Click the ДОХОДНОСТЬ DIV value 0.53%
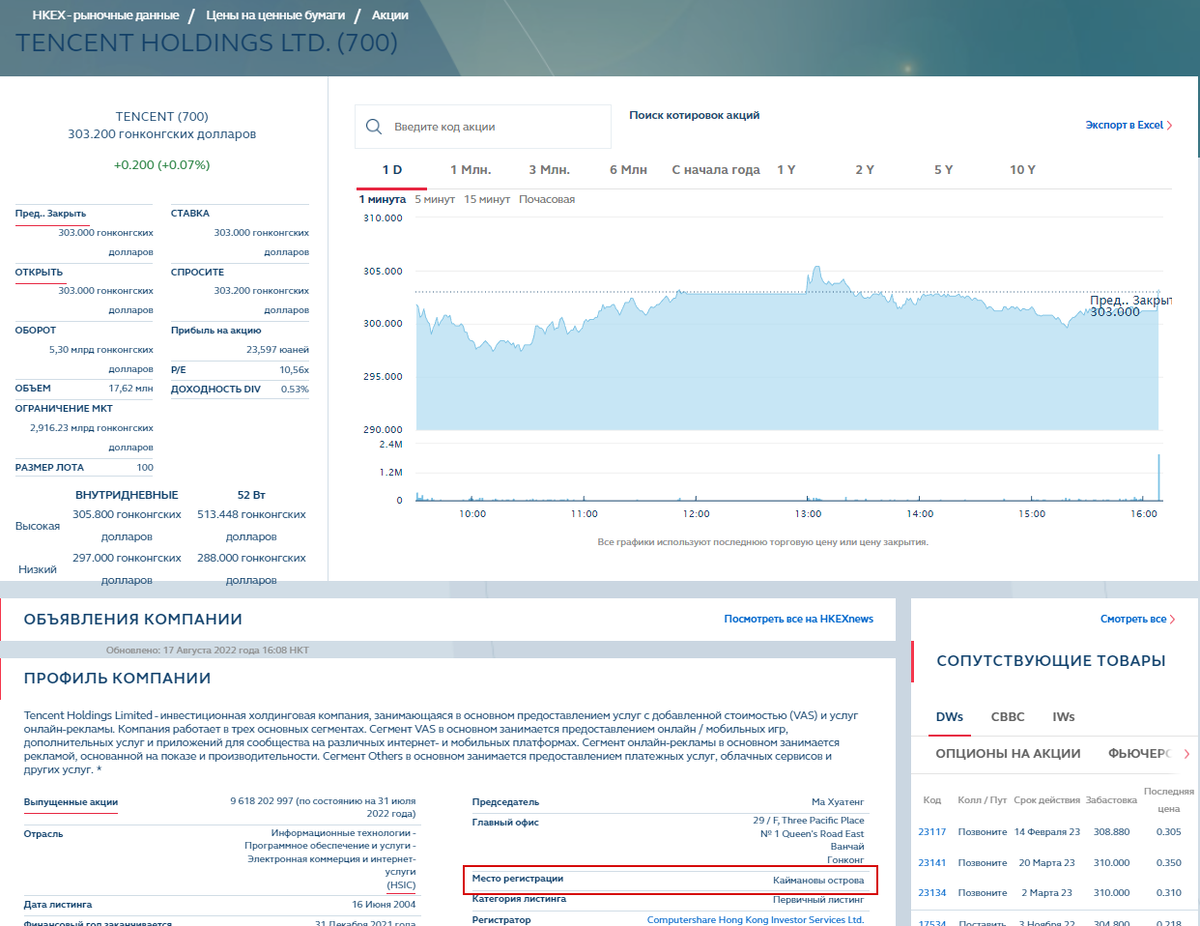The height and width of the screenshot is (926, 1200). pyautogui.click(x=295, y=389)
